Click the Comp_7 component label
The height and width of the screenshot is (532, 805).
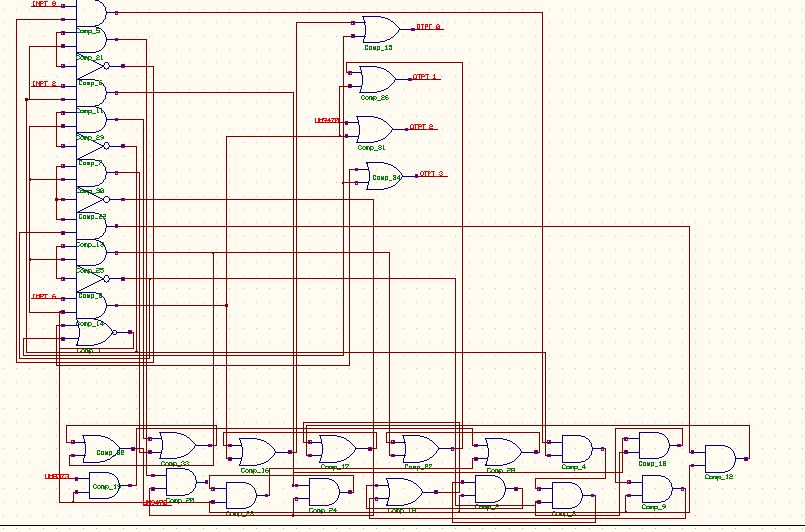point(88,163)
